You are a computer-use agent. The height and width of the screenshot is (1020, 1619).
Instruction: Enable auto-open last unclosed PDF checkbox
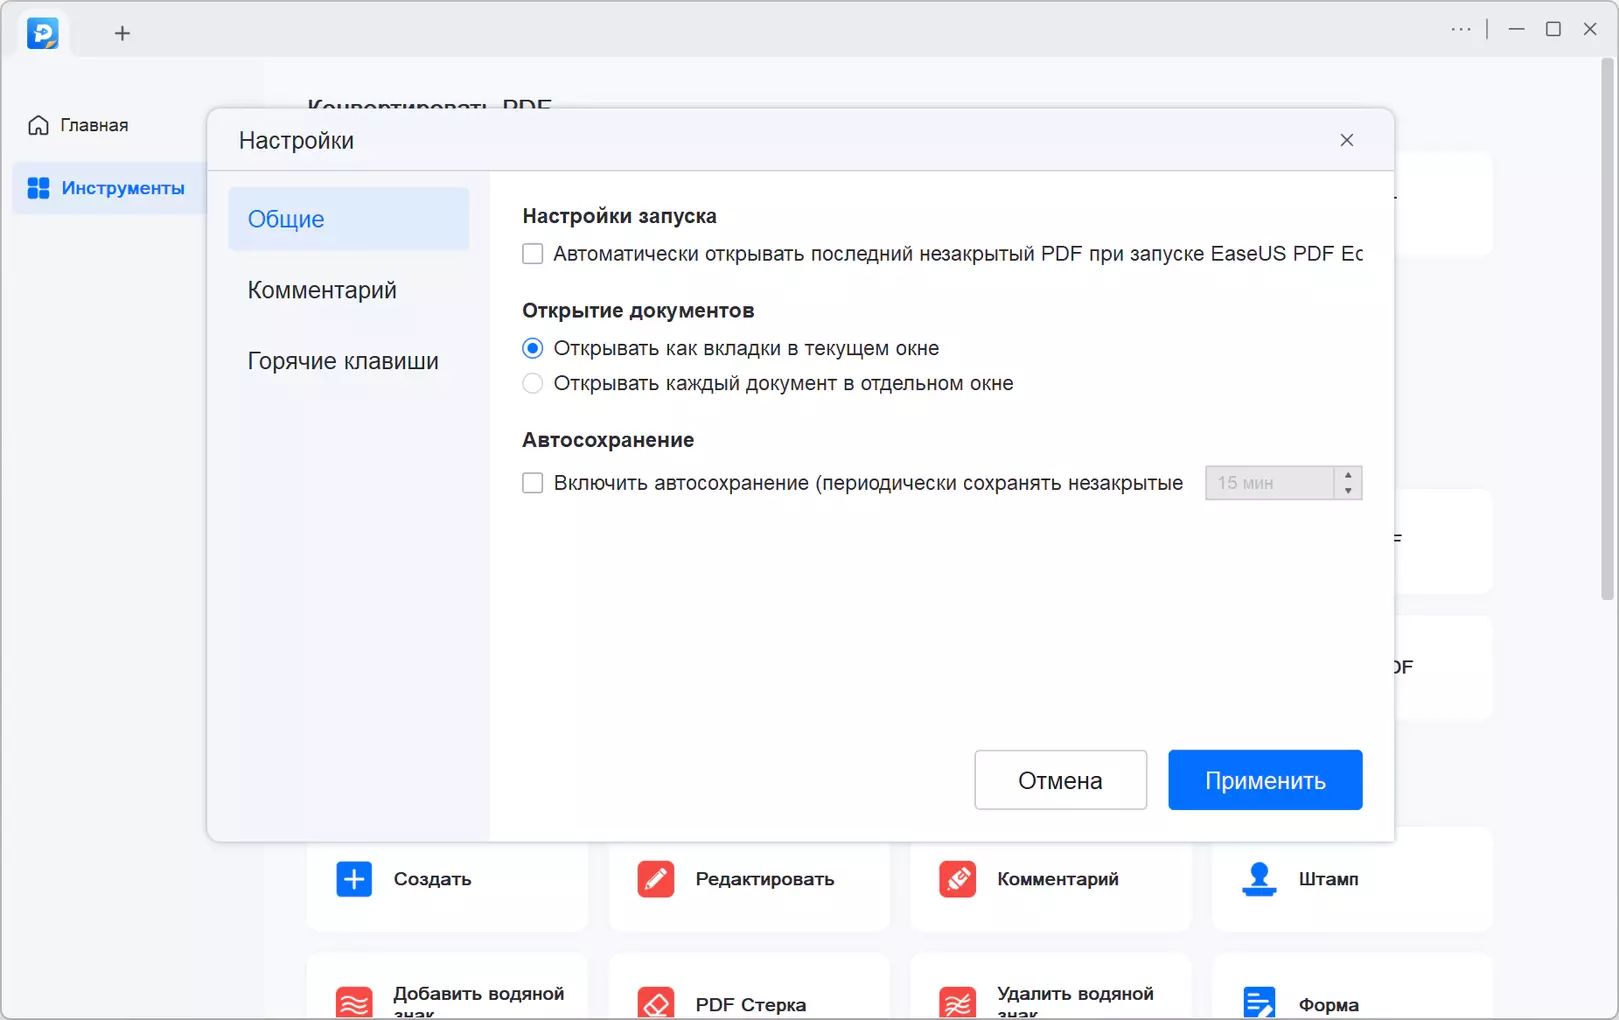coord(533,254)
